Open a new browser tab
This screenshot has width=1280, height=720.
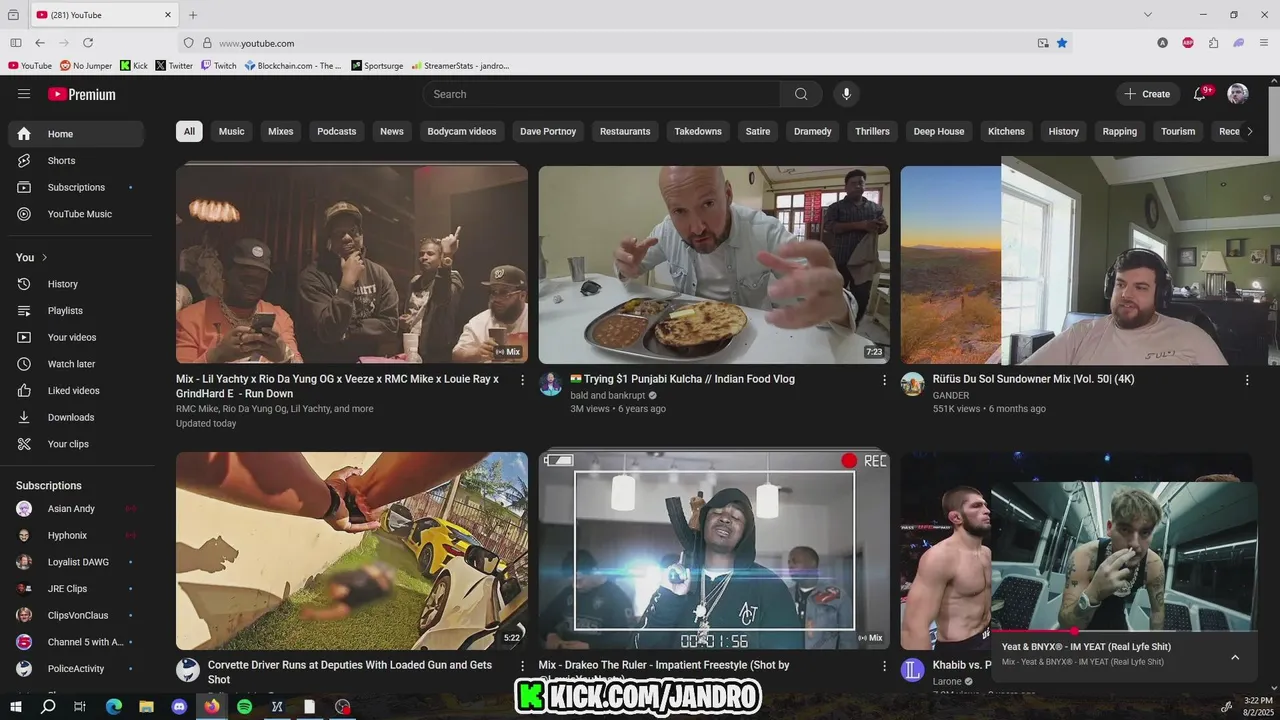coord(193,15)
